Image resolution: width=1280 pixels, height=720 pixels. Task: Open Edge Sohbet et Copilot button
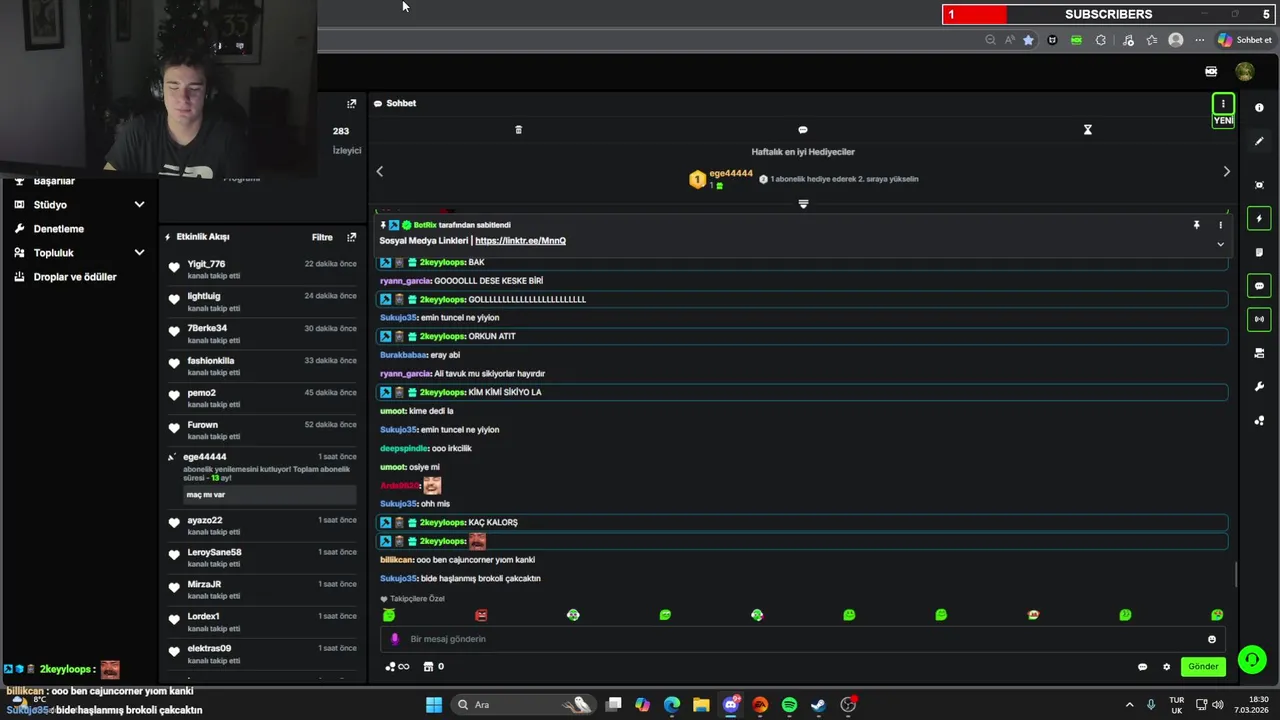pos(1245,40)
